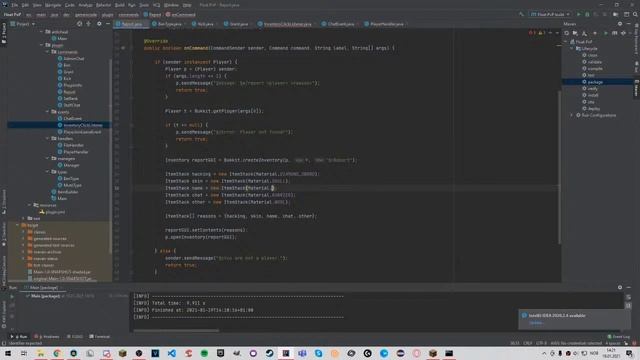Open the Build menu
This screenshot has width=640, height=360.
[x=120, y=5]
